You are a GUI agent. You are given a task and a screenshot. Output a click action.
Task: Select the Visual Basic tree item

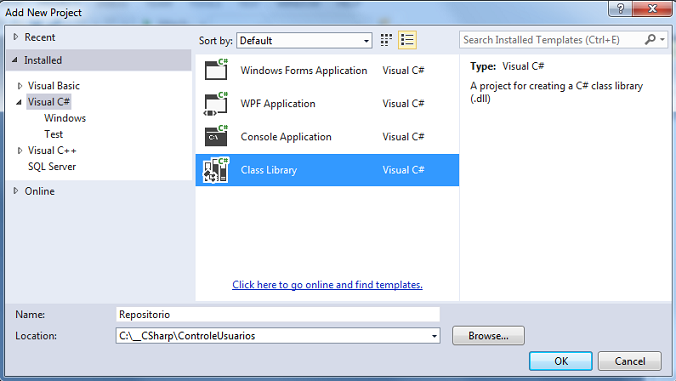tap(54, 86)
